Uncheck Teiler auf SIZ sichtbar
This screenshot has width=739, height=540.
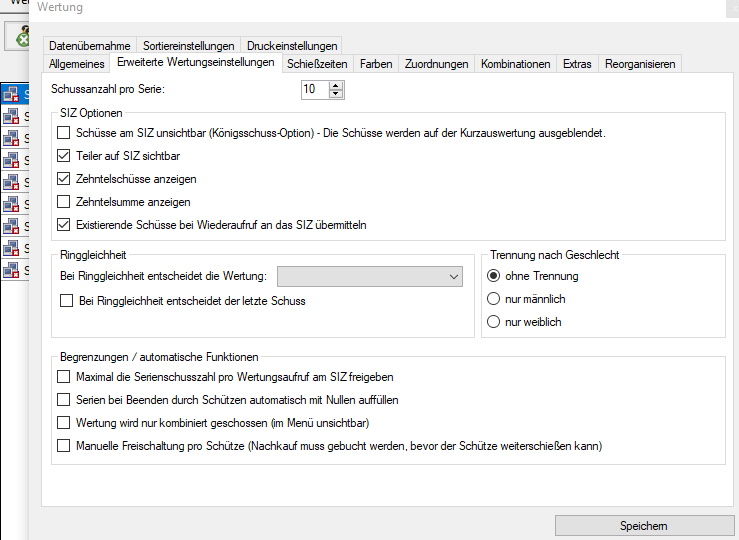click(x=65, y=156)
